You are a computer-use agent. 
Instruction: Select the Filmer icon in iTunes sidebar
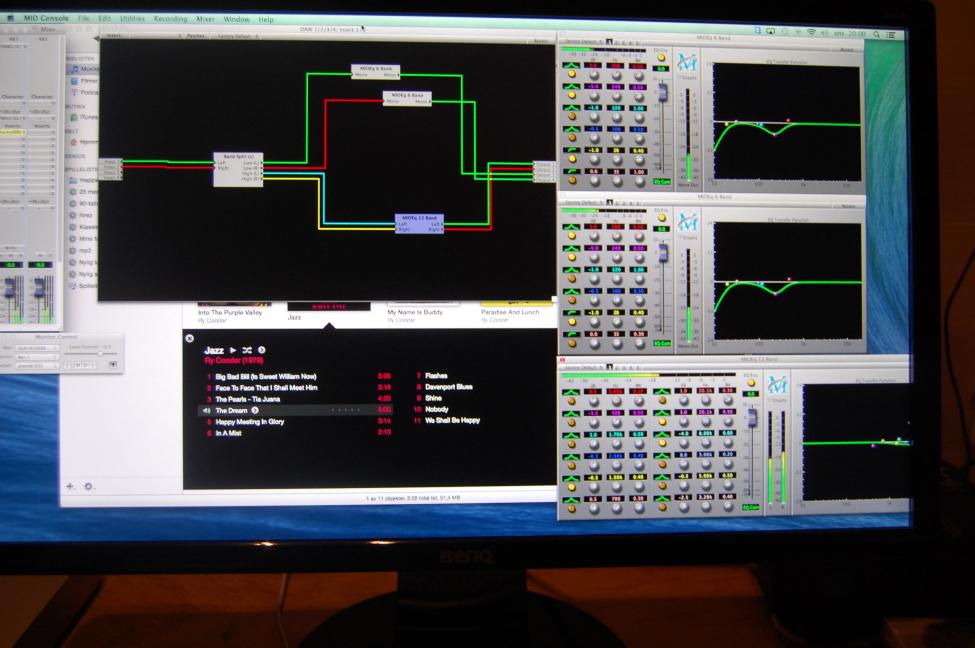pos(75,81)
